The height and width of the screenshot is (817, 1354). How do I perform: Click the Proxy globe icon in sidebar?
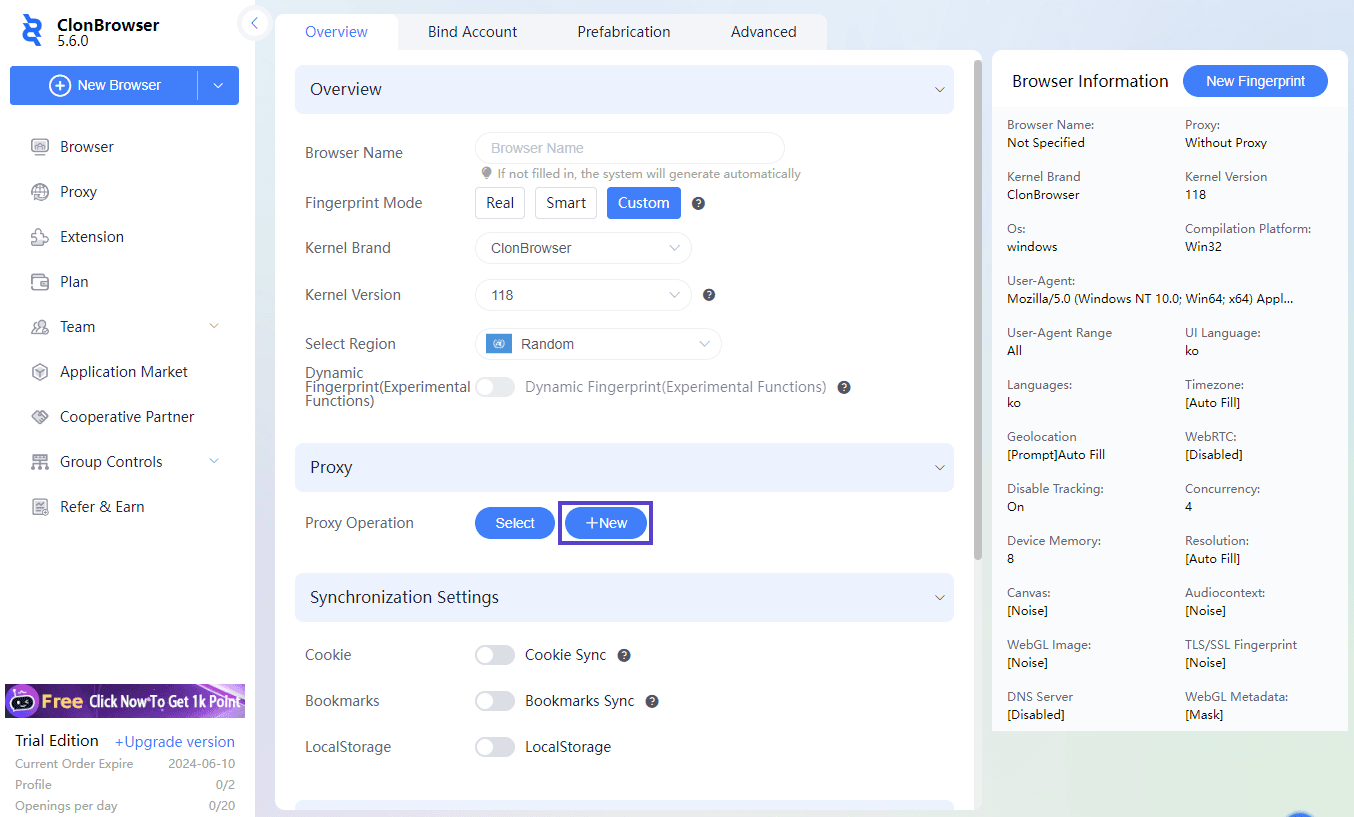(x=40, y=192)
